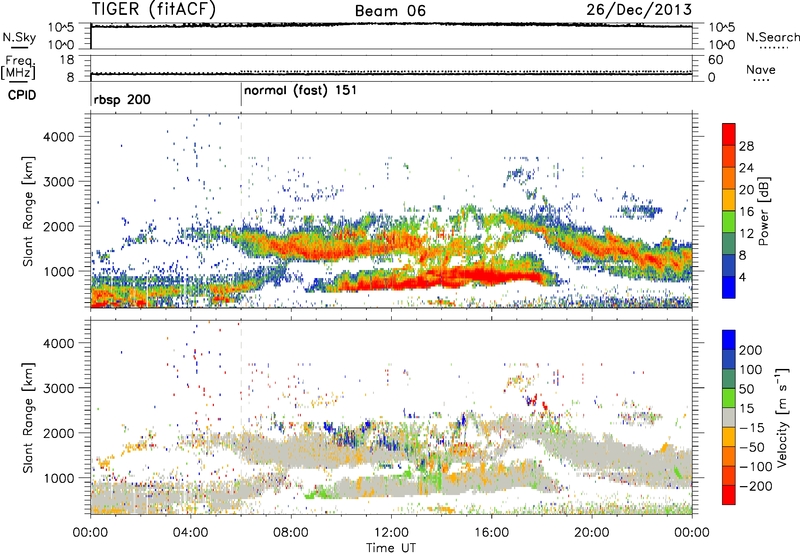Image resolution: width=800 pixels, height=554 pixels.
Task: Click the 18 tick on frequency axis
Action: coord(67,60)
